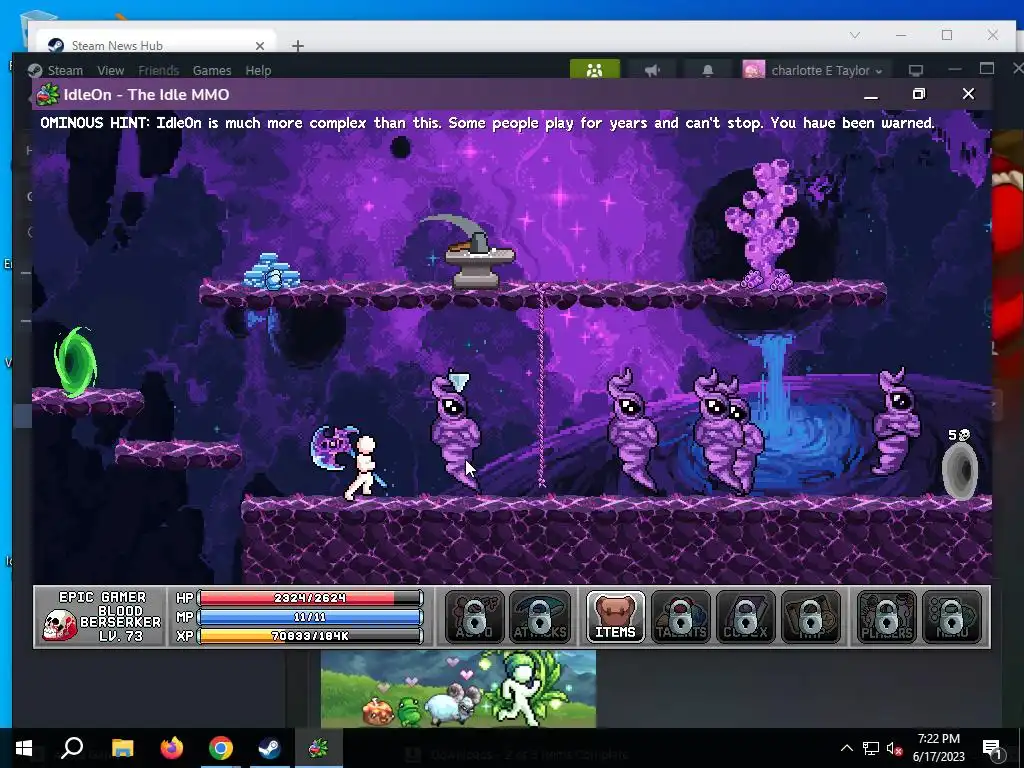Click Steam big picture mode monitor icon
1024x768 pixels.
(916, 70)
